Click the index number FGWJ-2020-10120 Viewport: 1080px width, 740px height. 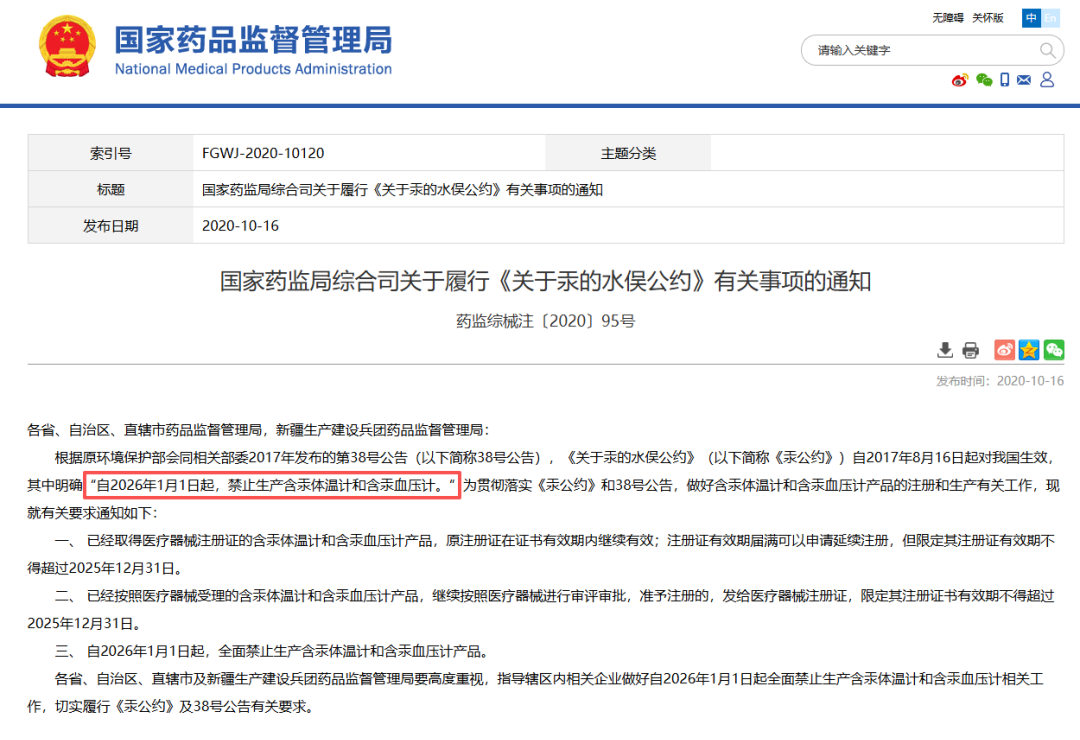[x=263, y=153]
